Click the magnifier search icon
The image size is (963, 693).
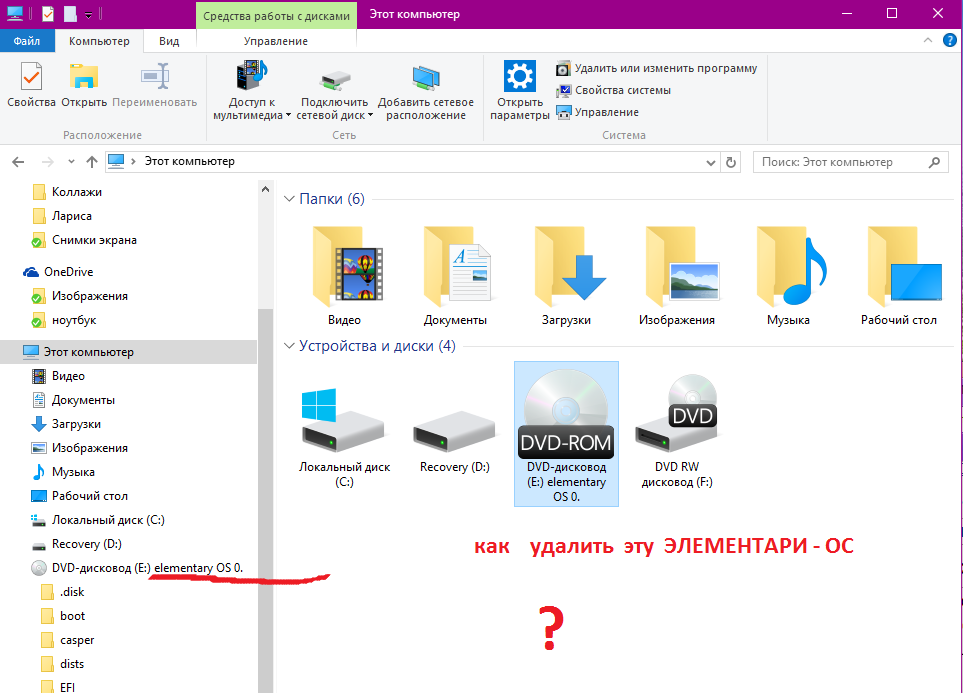click(934, 162)
